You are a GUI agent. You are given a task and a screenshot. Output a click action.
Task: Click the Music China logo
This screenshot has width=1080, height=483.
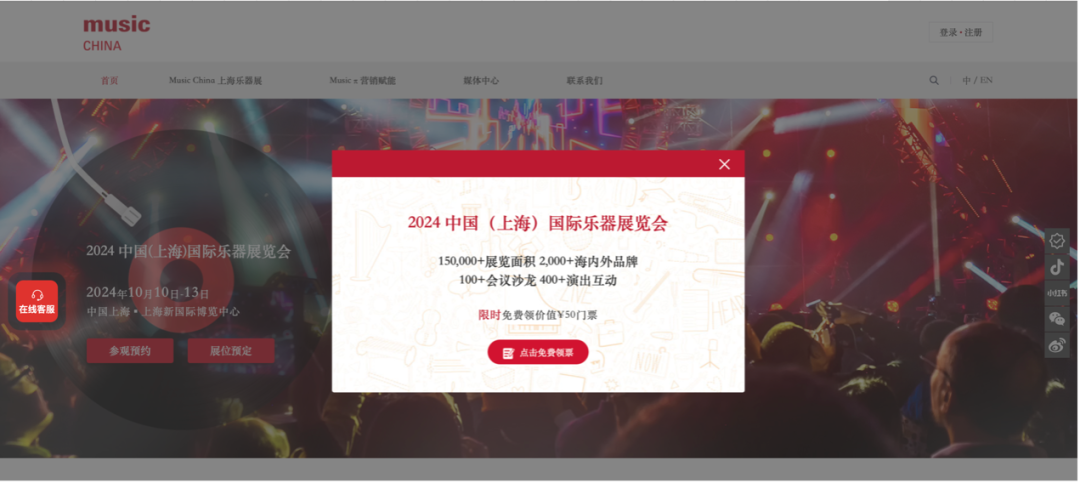116,34
